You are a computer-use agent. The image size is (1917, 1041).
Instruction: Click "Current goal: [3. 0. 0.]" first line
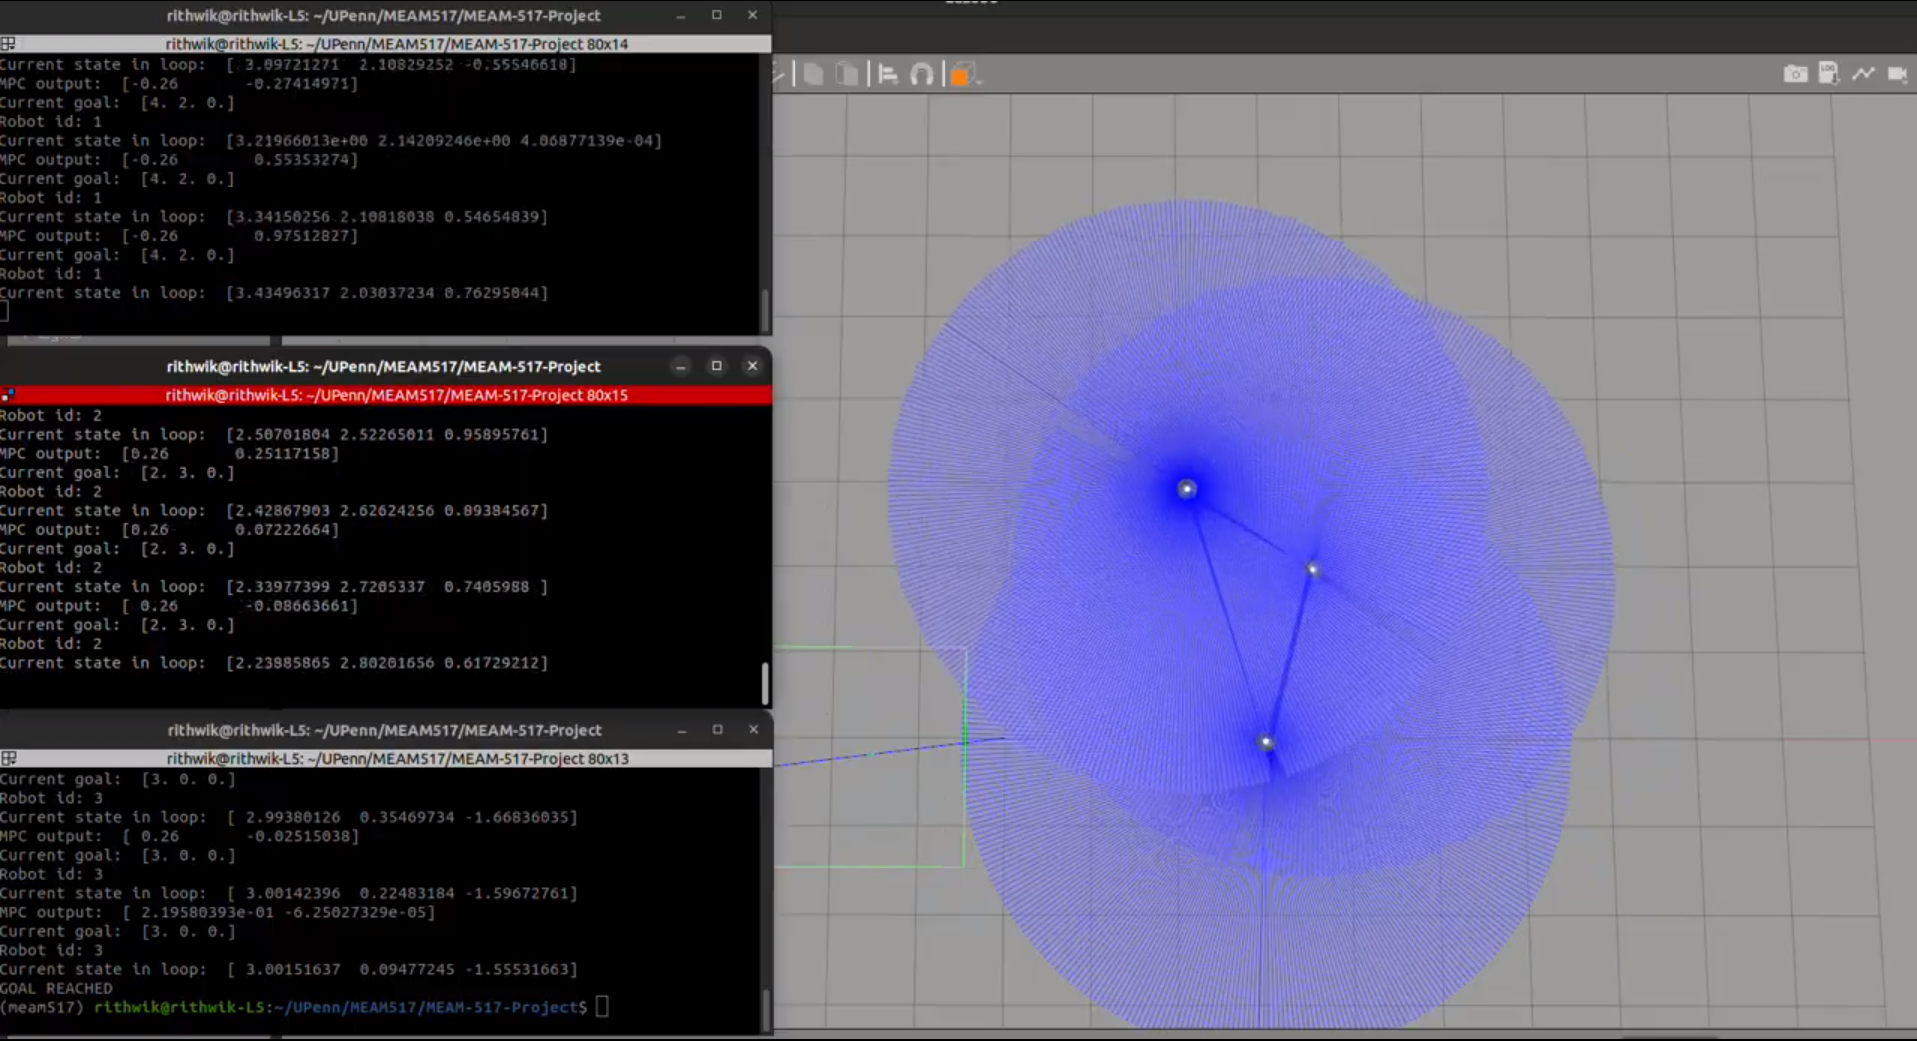tap(118, 779)
